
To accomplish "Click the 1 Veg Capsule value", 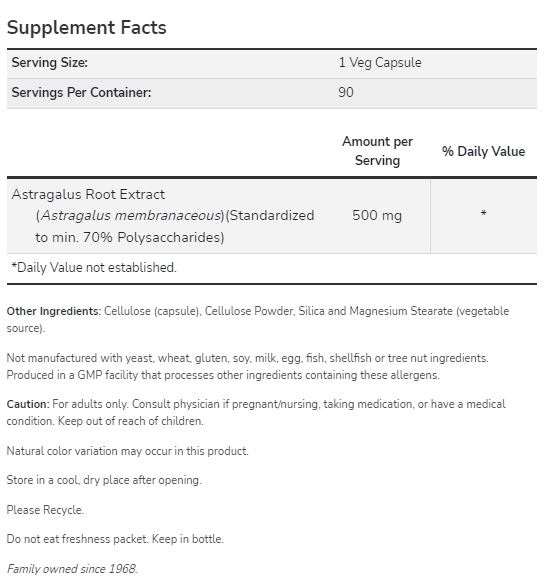I will point(380,63).
